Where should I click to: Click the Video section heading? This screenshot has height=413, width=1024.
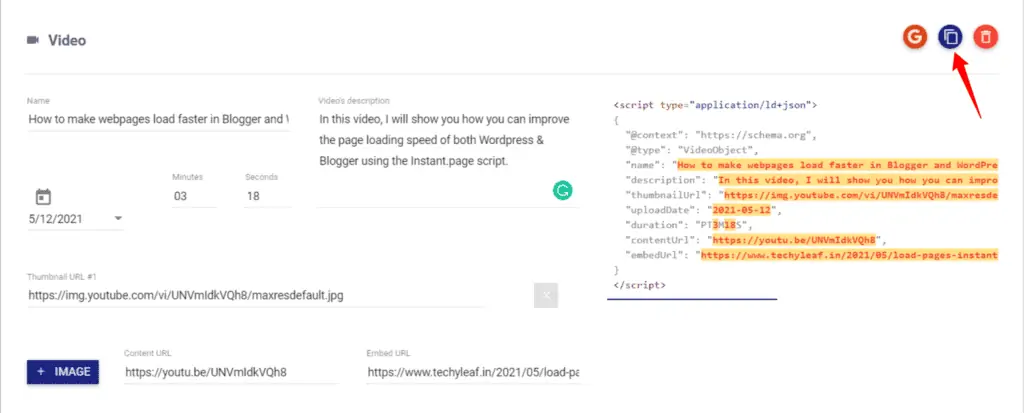[x=67, y=41]
